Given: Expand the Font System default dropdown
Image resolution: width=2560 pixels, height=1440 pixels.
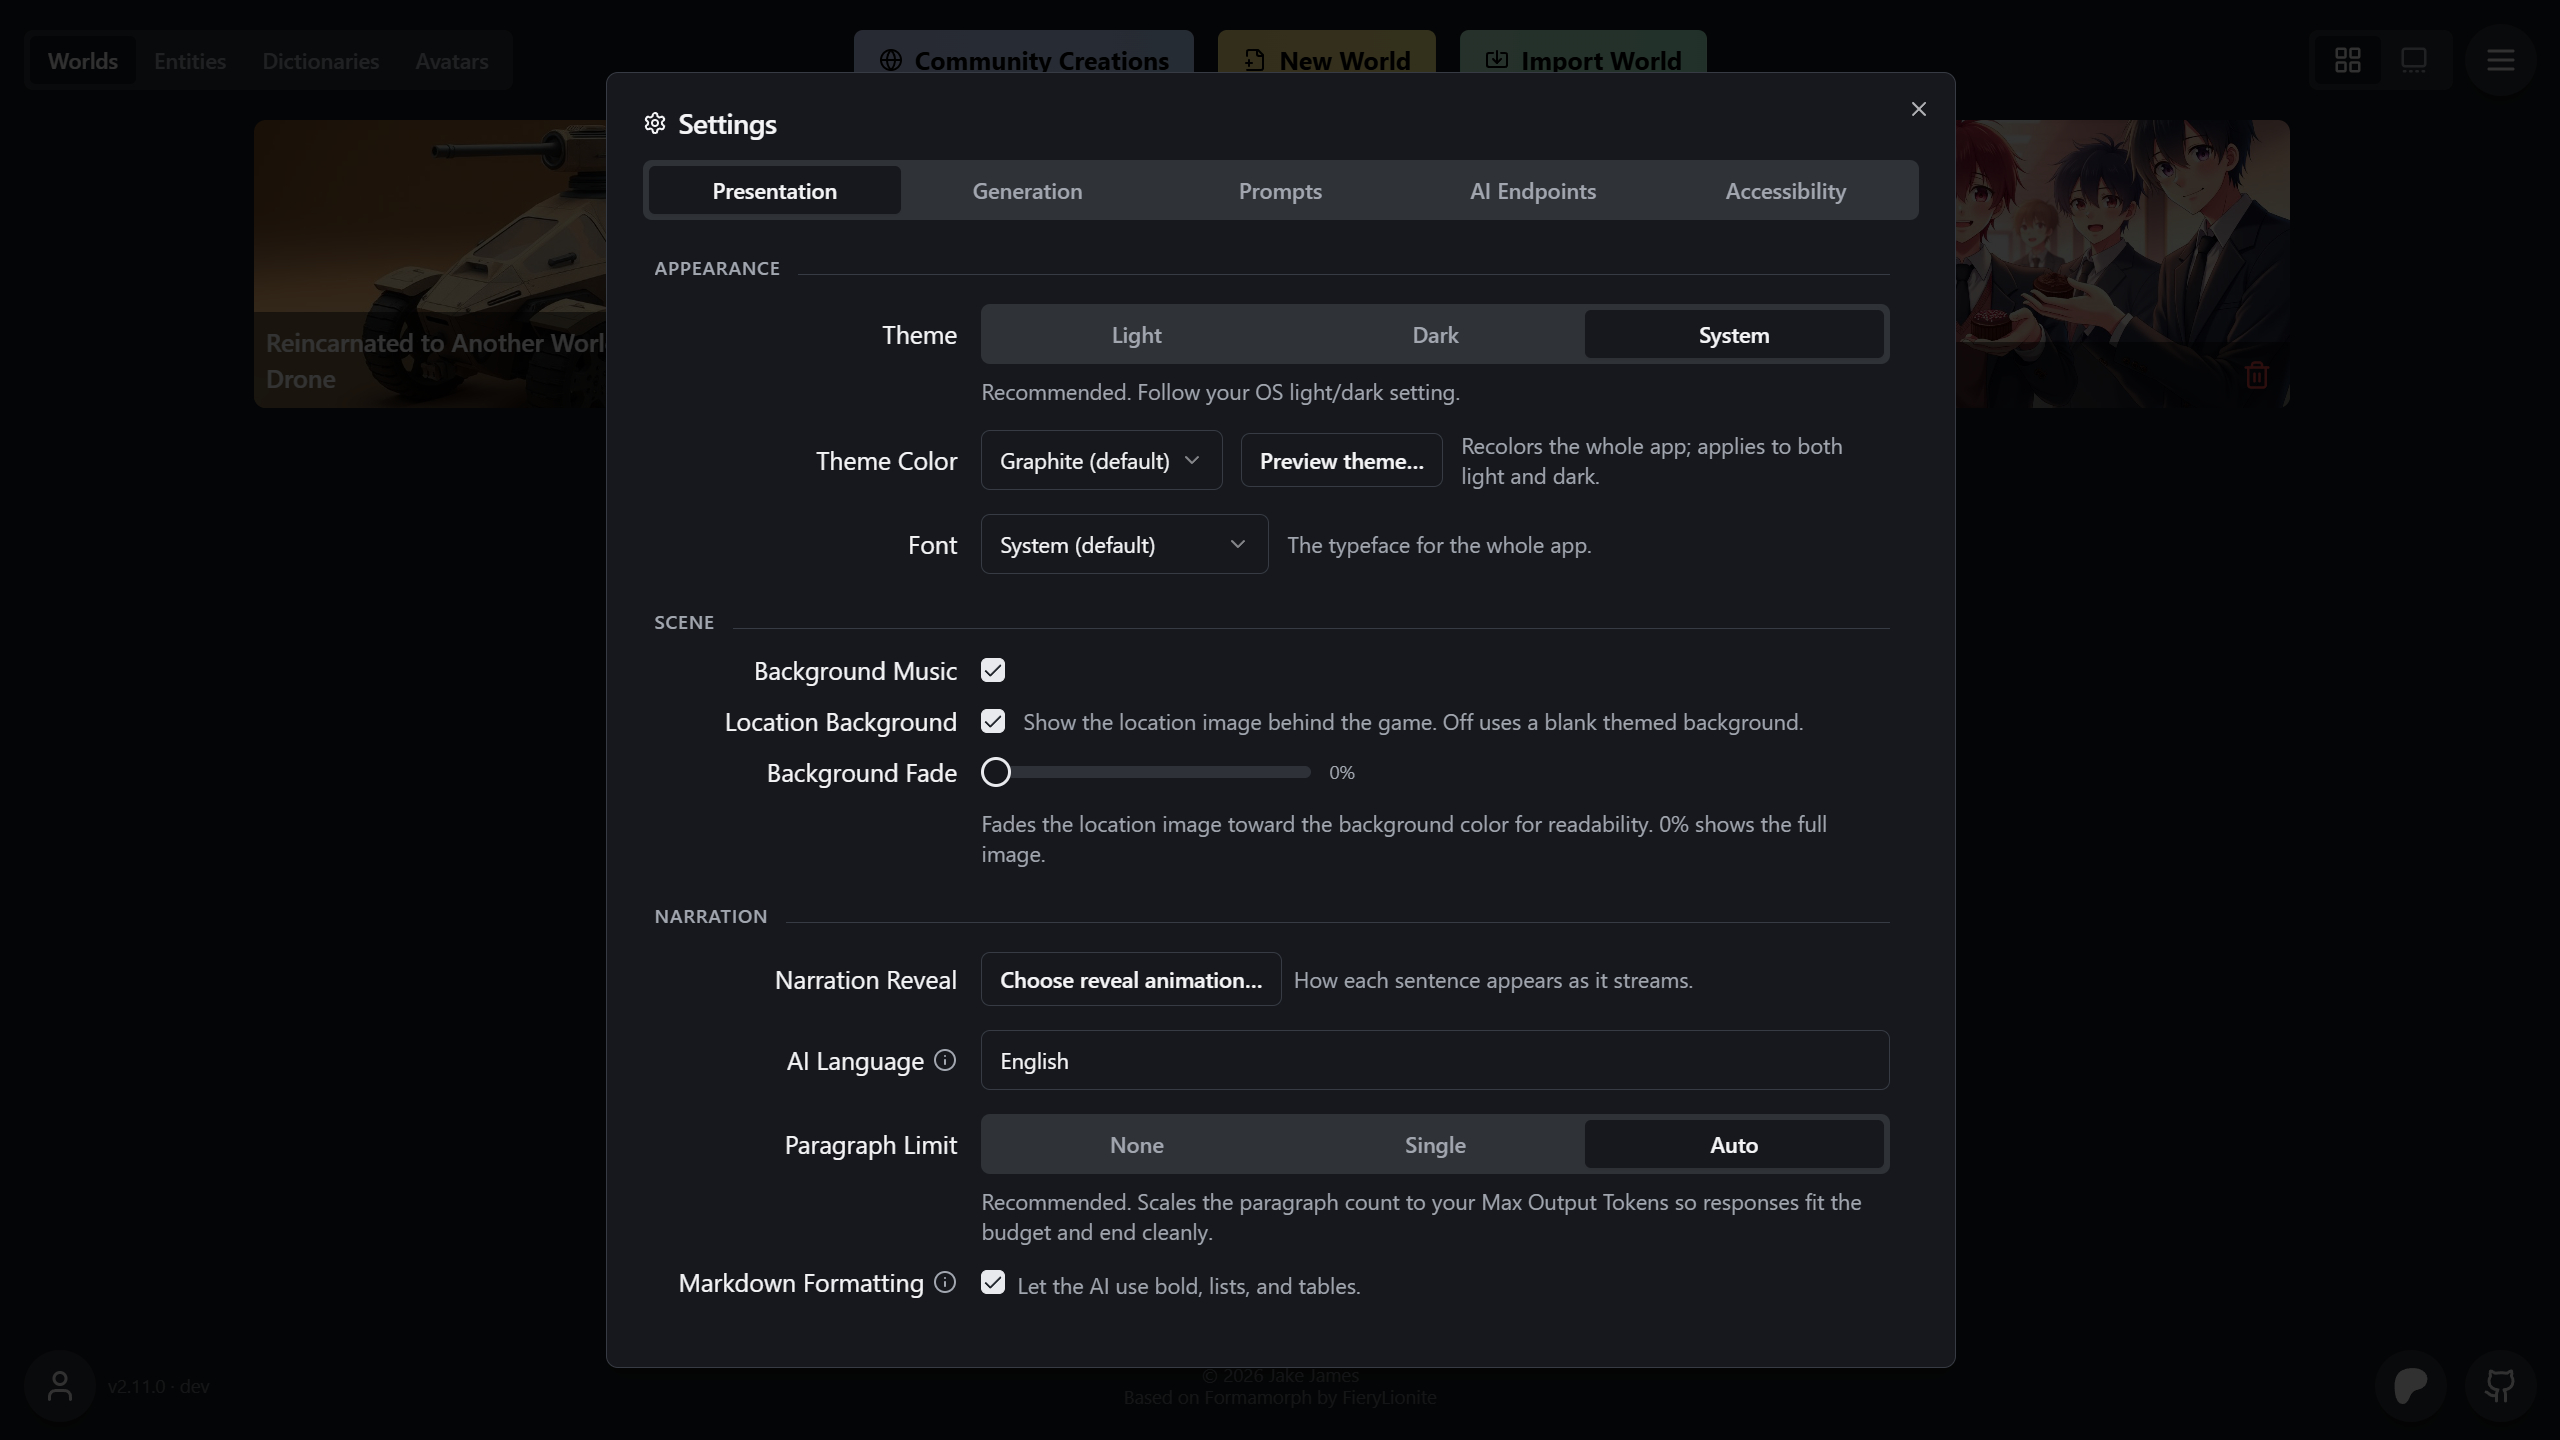Looking at the screenshot, I should tap(1124, 544).
